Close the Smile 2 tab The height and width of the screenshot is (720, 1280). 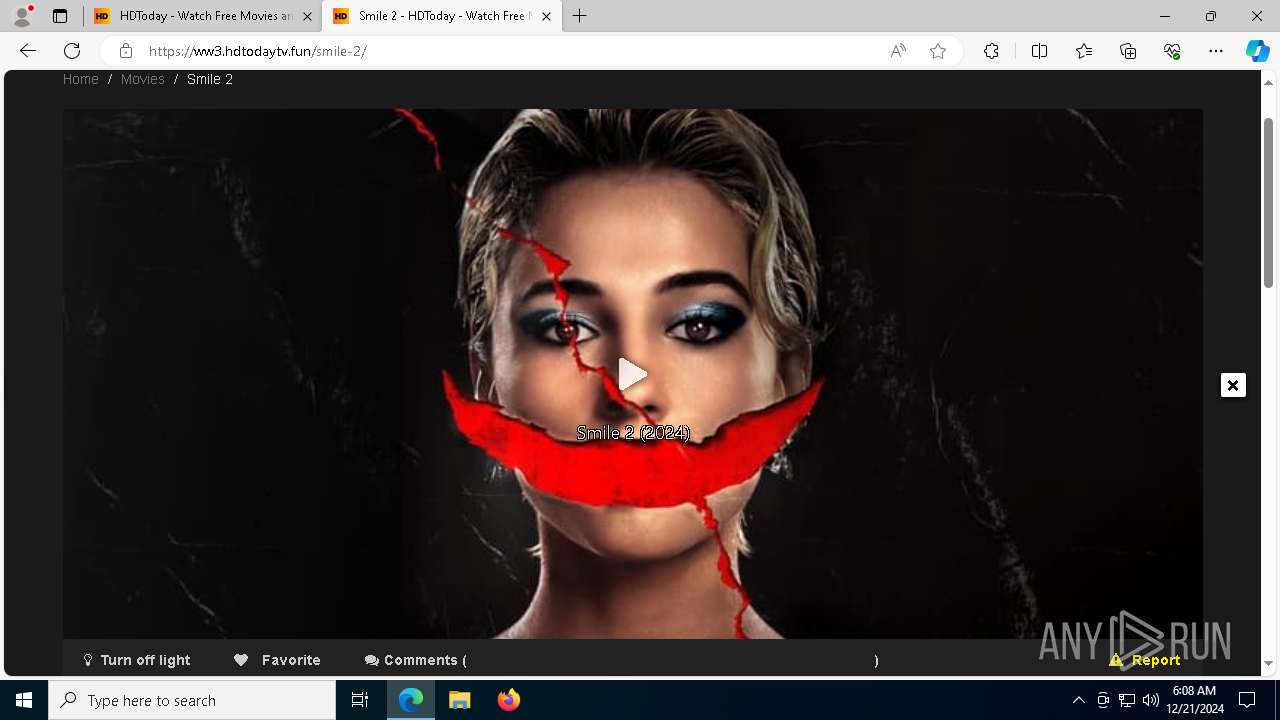point(546,16)
